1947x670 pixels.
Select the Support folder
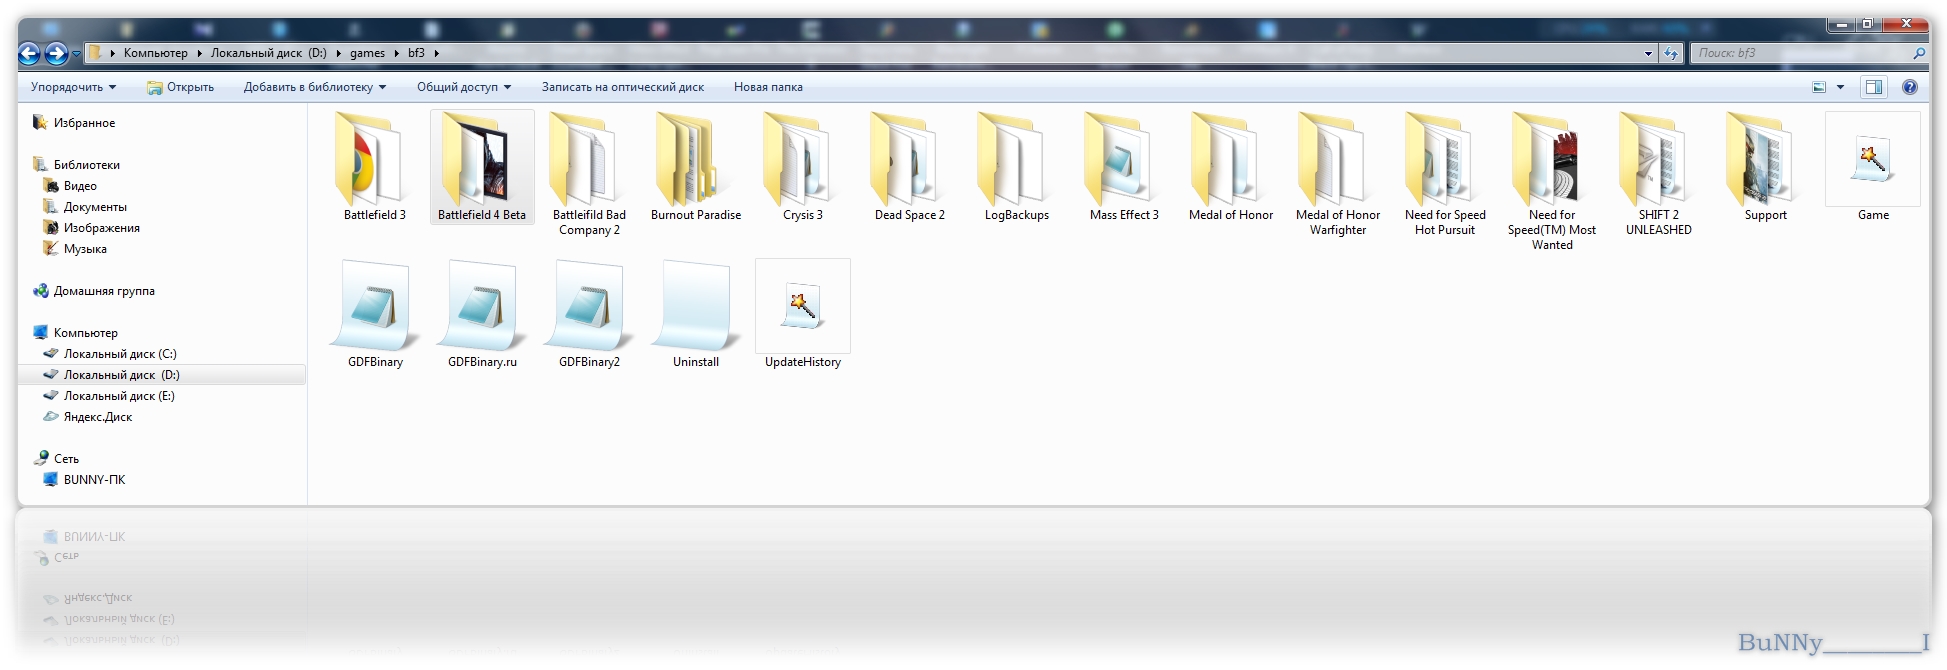pos(1766,167)
